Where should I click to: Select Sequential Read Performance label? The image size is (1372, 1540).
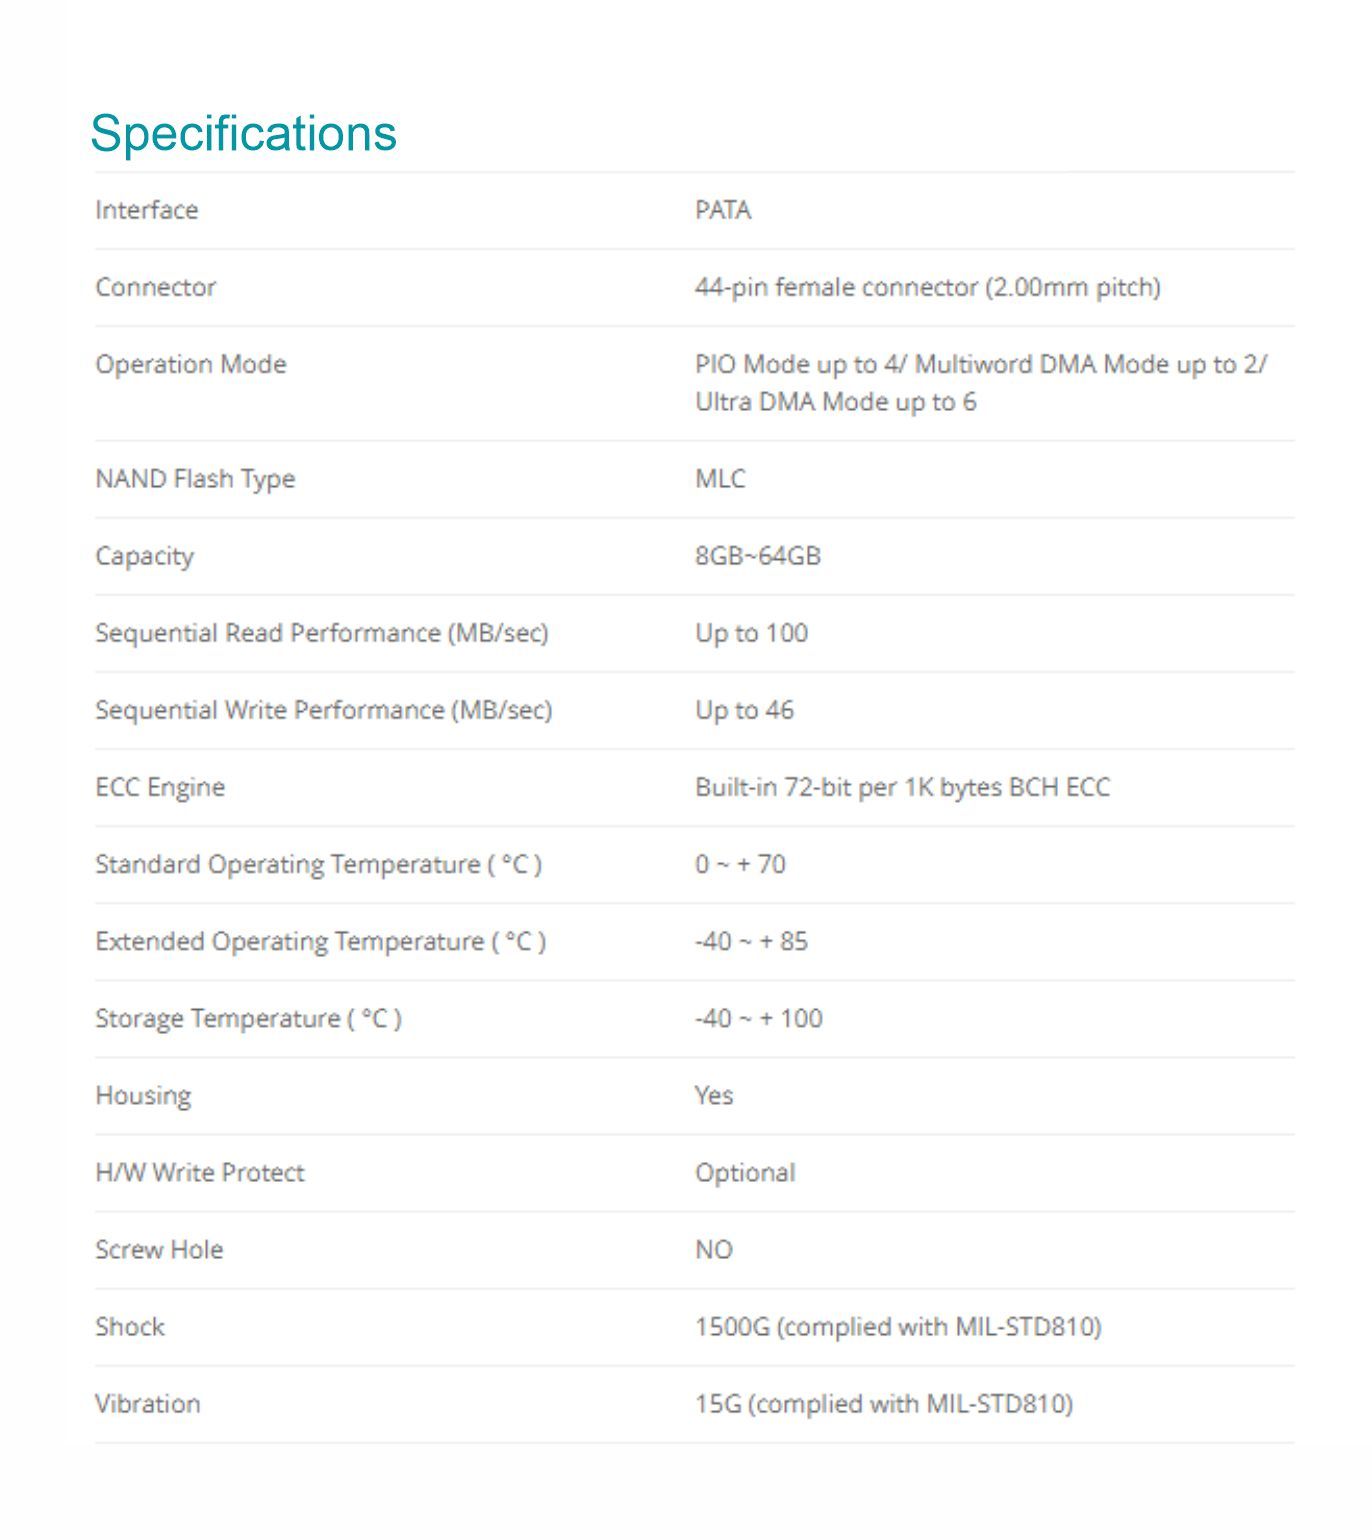click(x=322, y=633)
